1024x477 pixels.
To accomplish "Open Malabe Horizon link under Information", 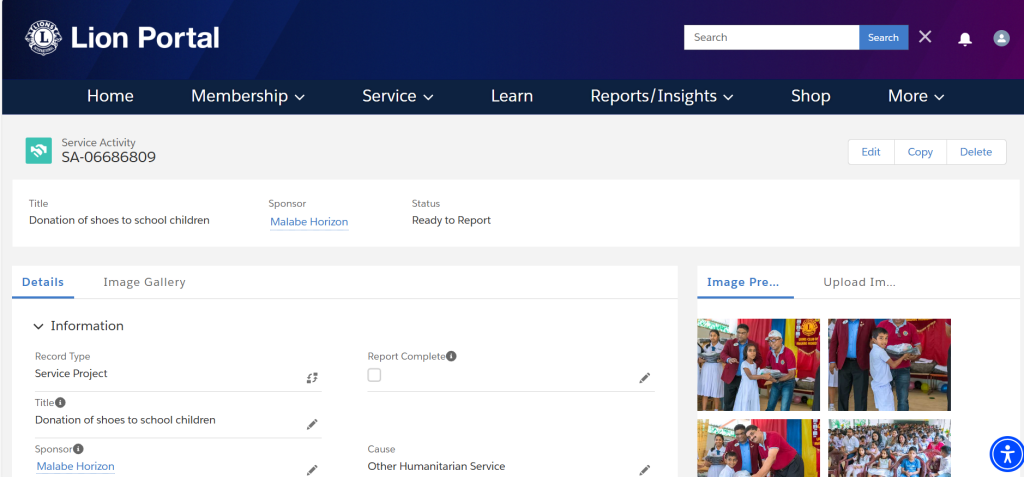I will click(x=76, y=467).
